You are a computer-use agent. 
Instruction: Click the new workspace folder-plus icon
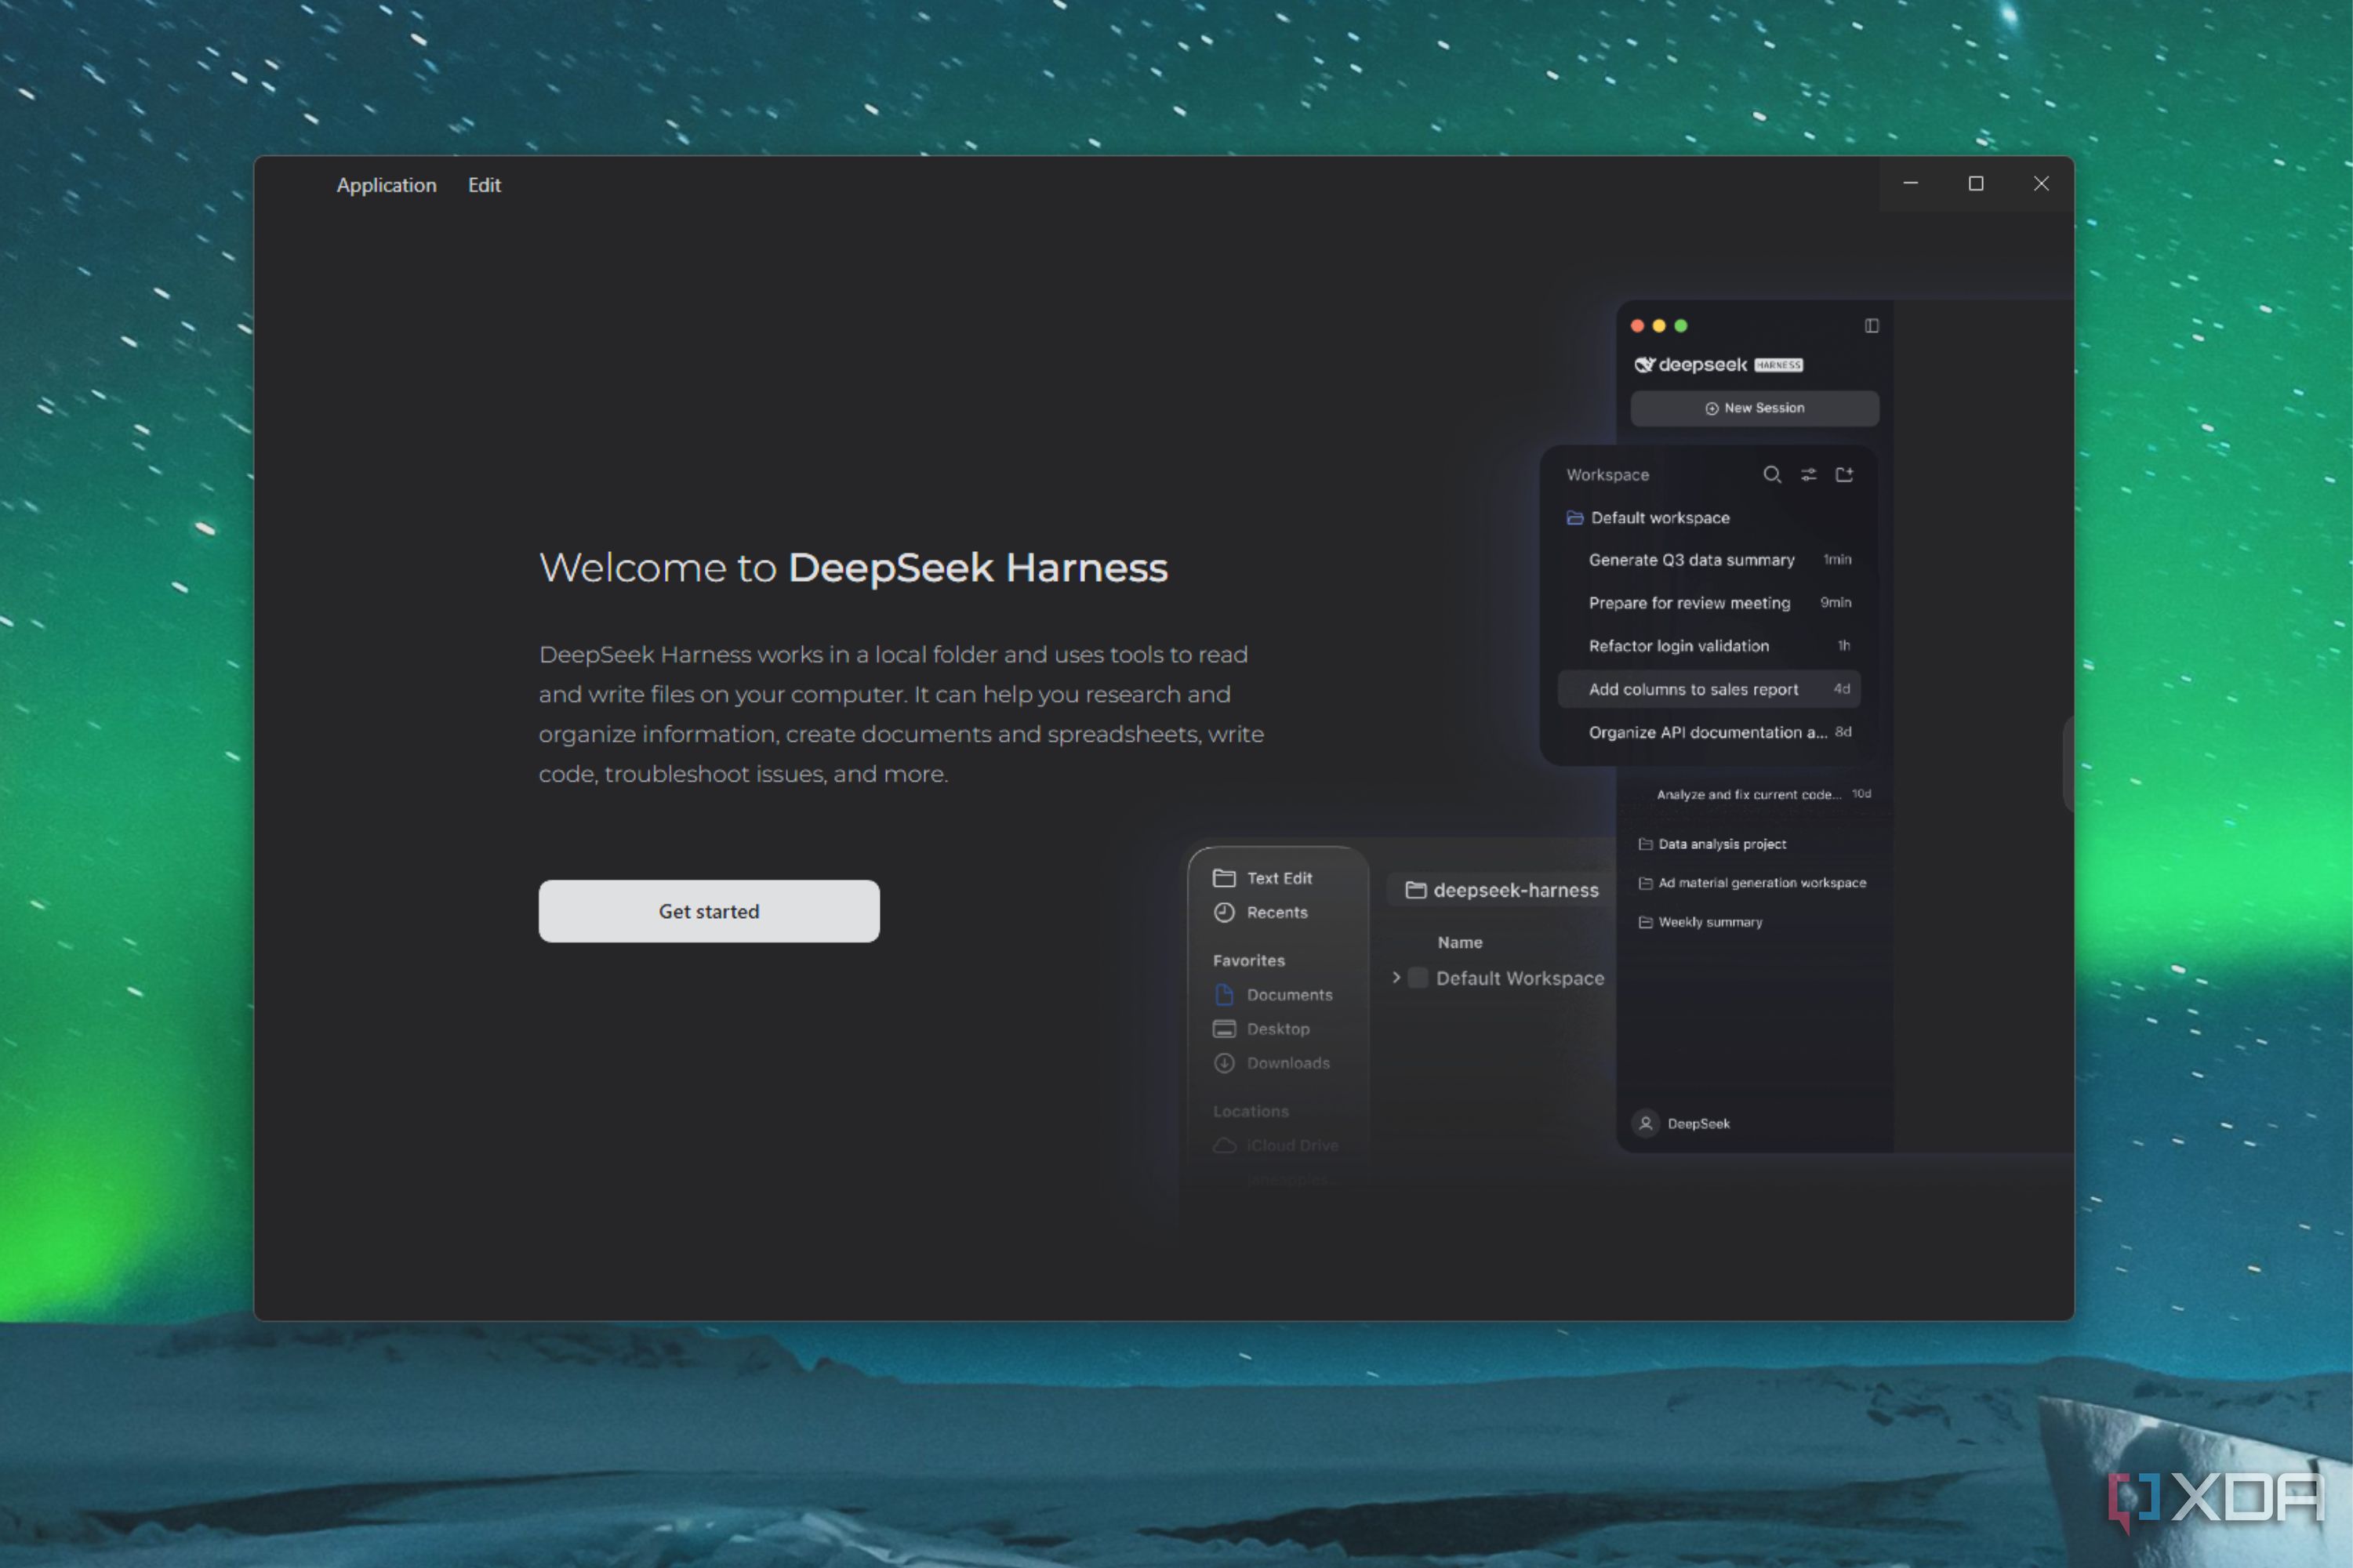1844,474
